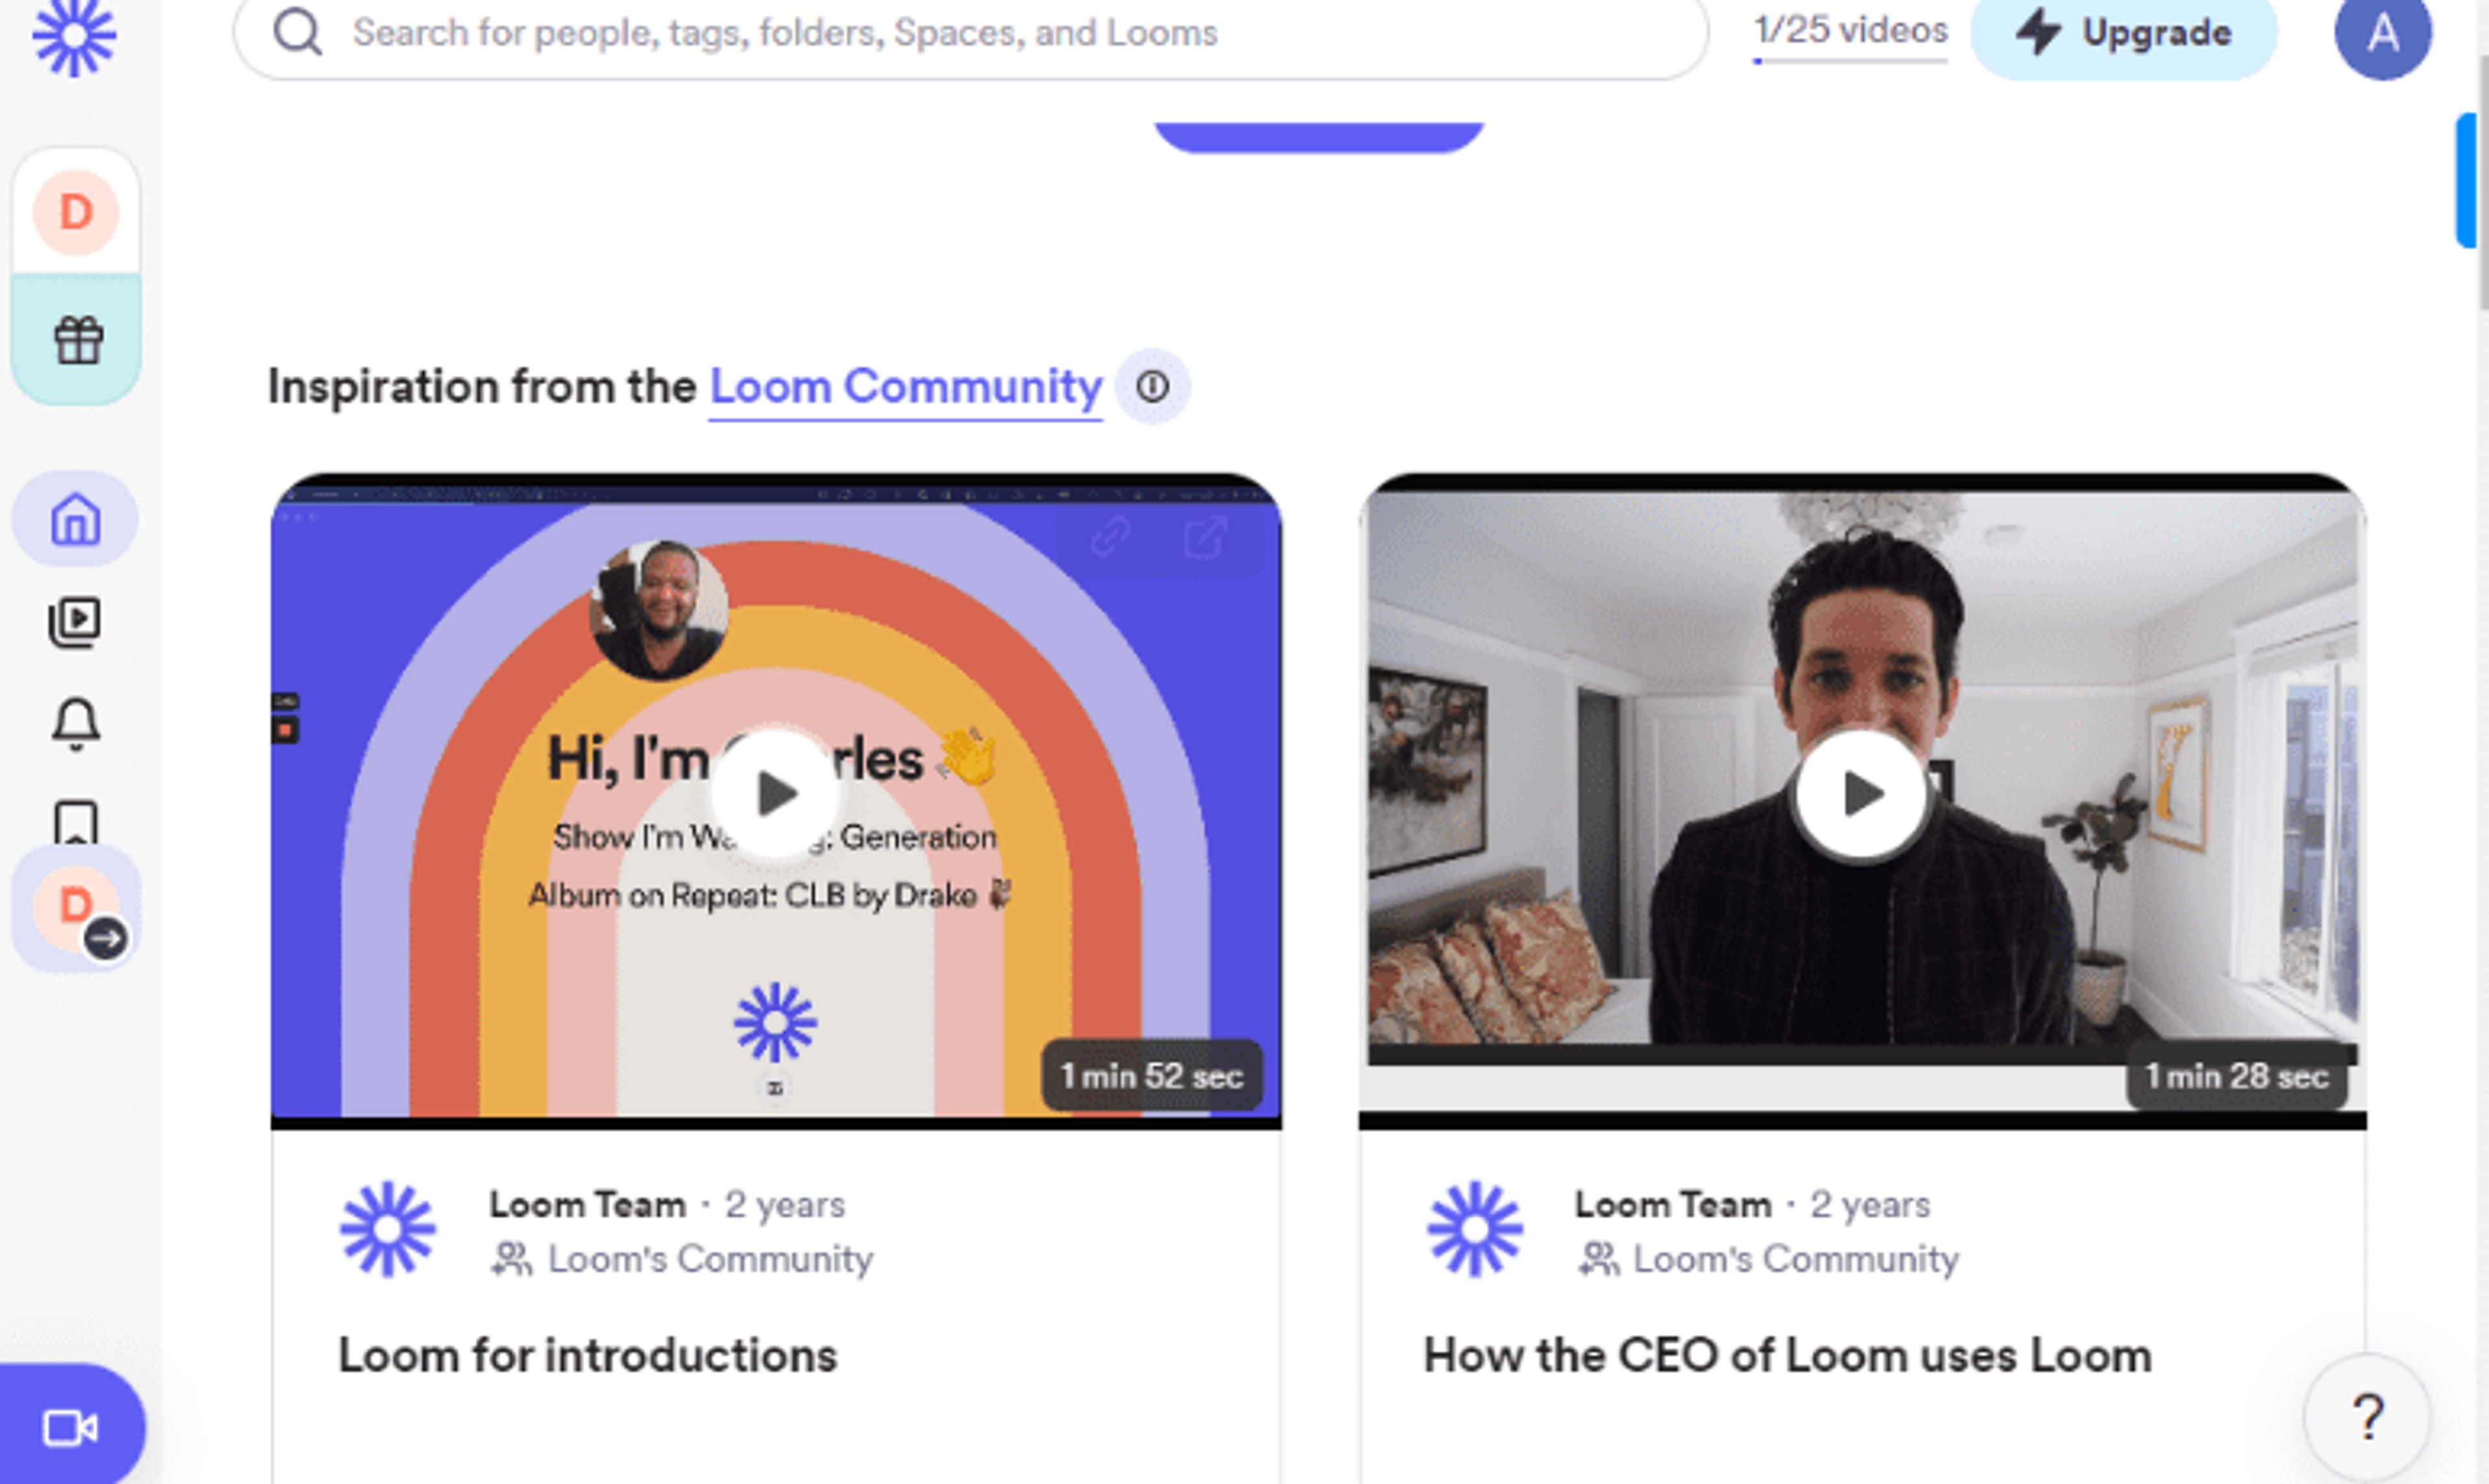Image resolution: width=2489 pixels, height=1484 pixels.
Task: Click the Loom logo in the sidebar
Action: [74, 37]
